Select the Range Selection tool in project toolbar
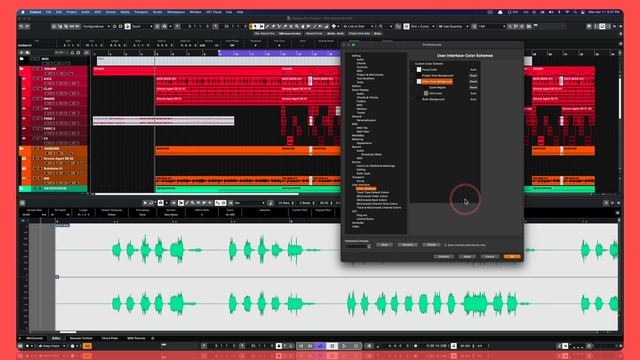640x360 pixels. coord(261,27)
